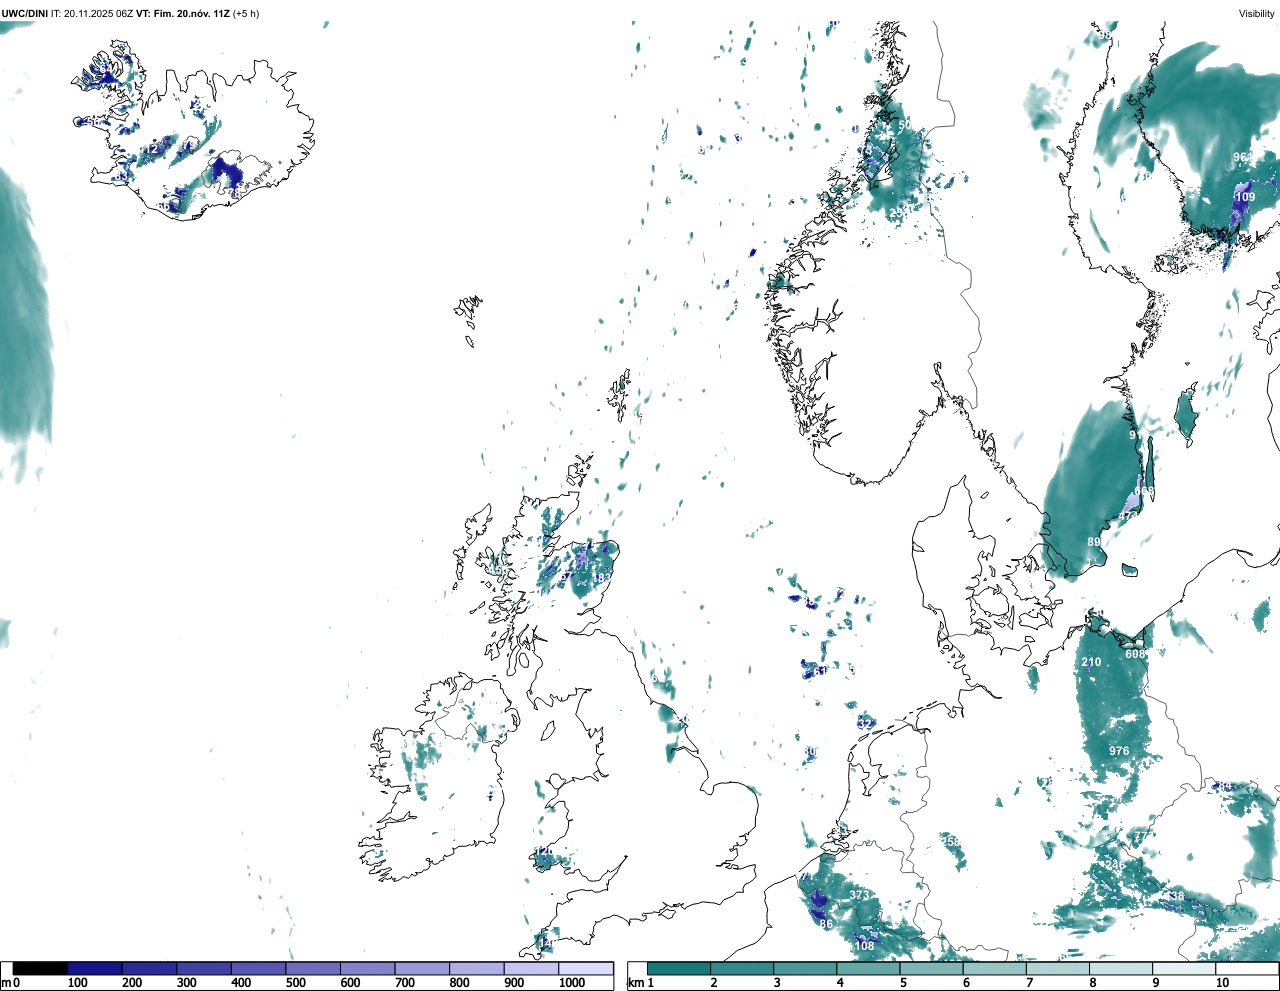This screenshot has height=991, width=1280.
Task: Click the black 0–100 m legend swatch
Action: point(40,968)
